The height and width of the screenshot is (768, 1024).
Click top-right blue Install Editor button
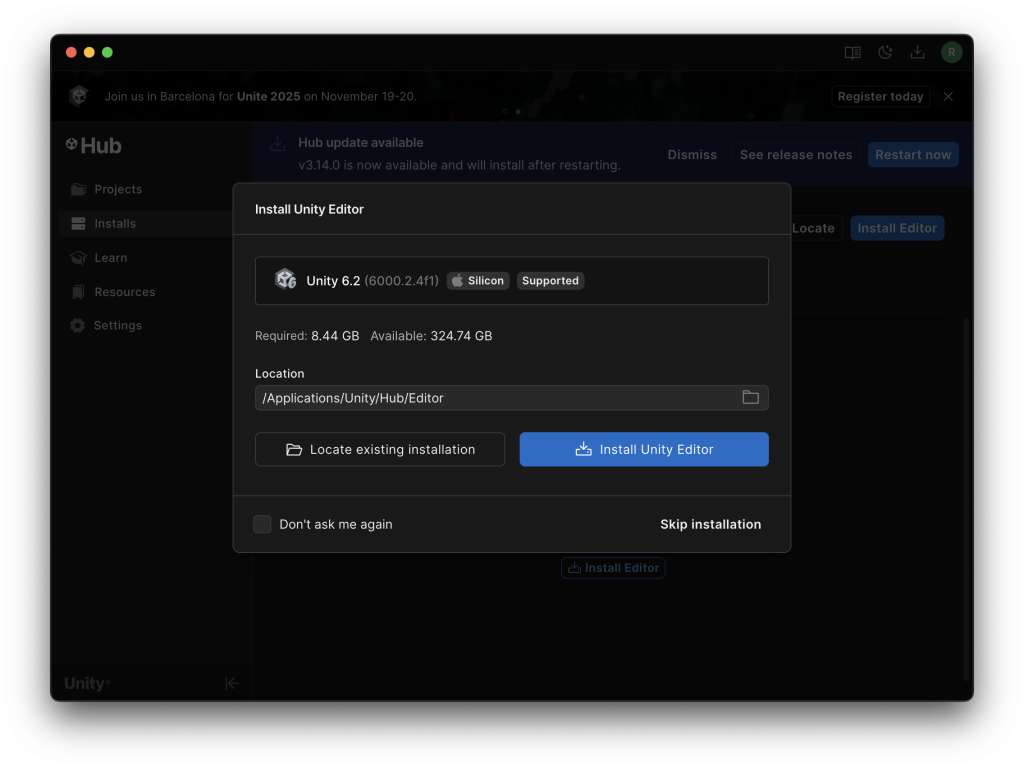click(897, 229)
